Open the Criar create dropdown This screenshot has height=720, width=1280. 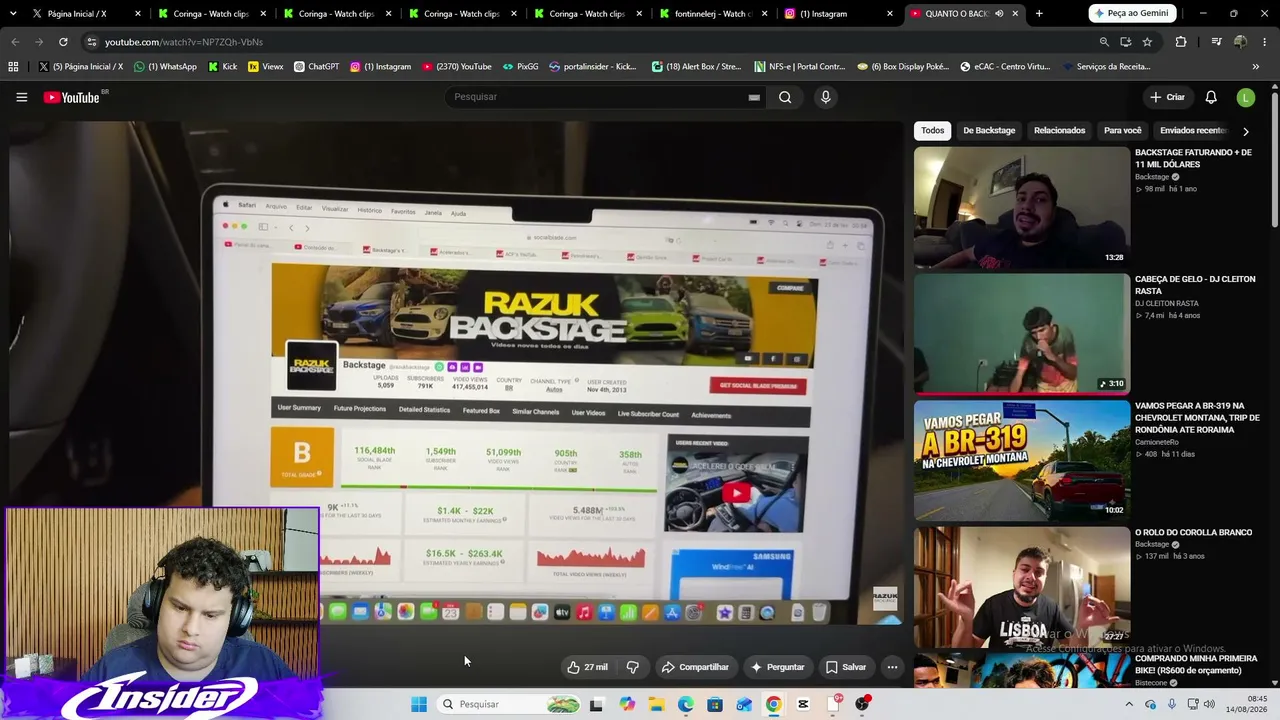click(x=1167, y=97)
